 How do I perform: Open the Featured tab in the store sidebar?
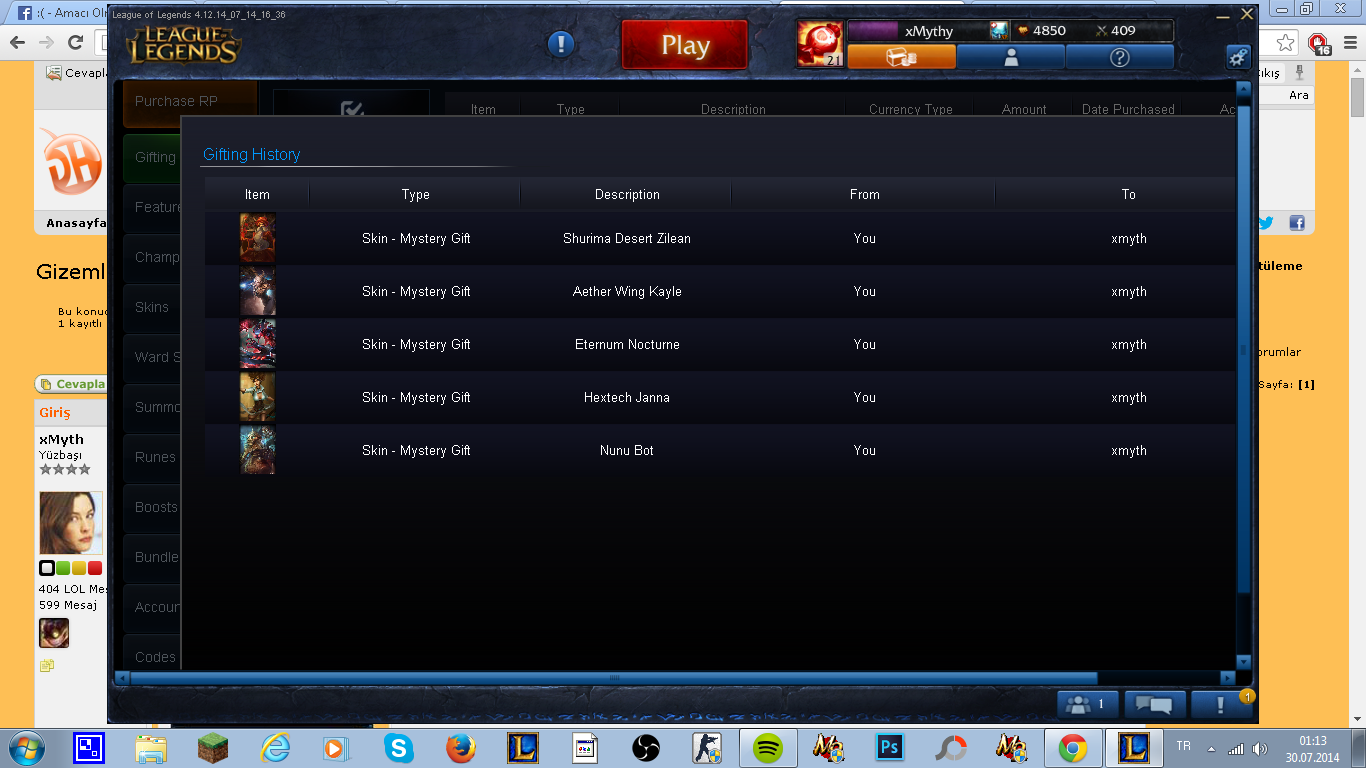point(153,207)
